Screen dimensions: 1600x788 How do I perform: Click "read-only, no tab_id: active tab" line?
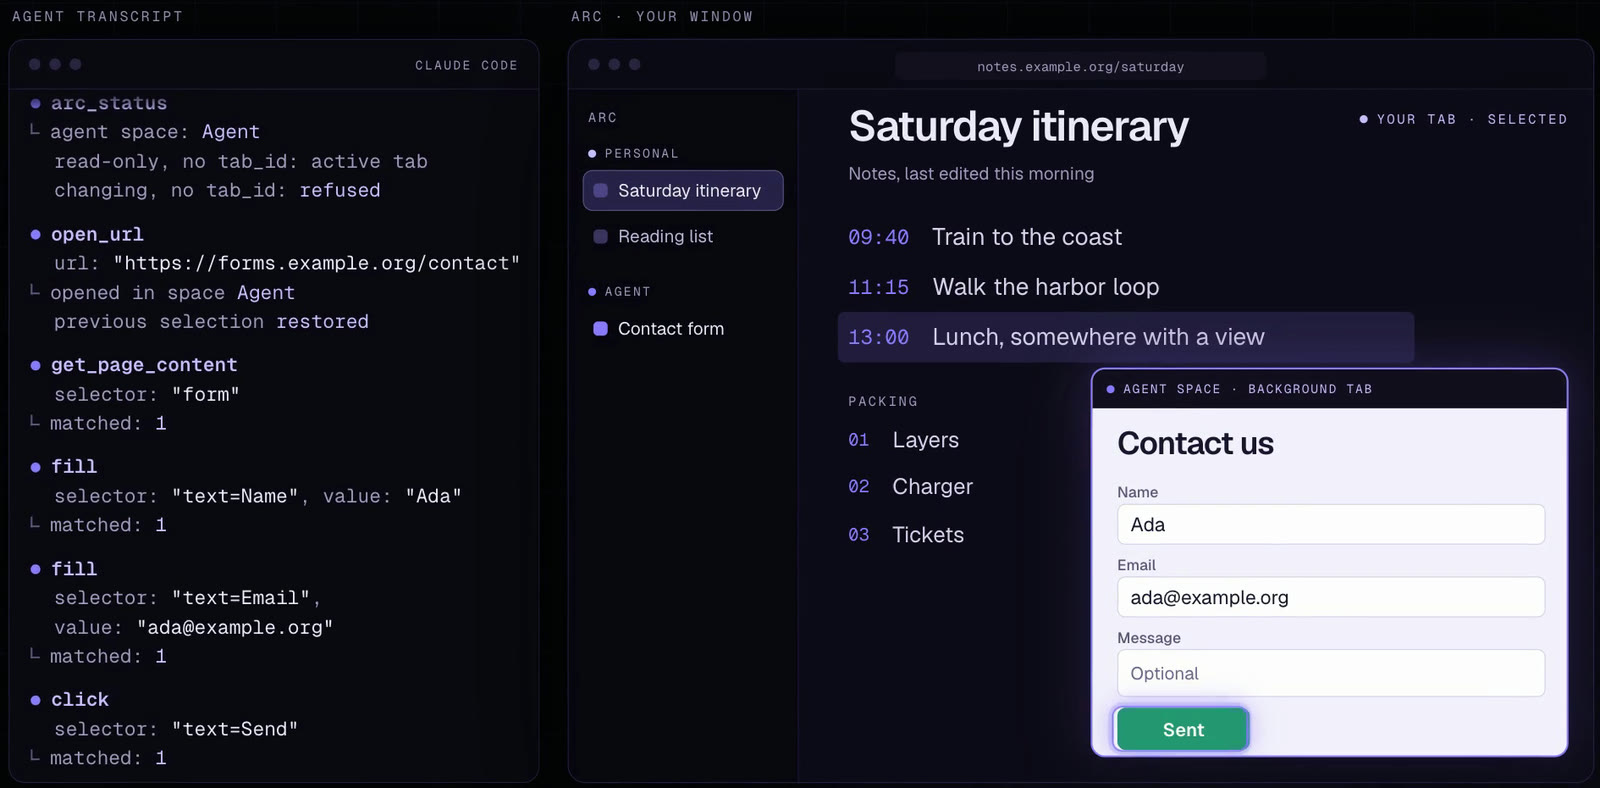(x=241, y=161)
